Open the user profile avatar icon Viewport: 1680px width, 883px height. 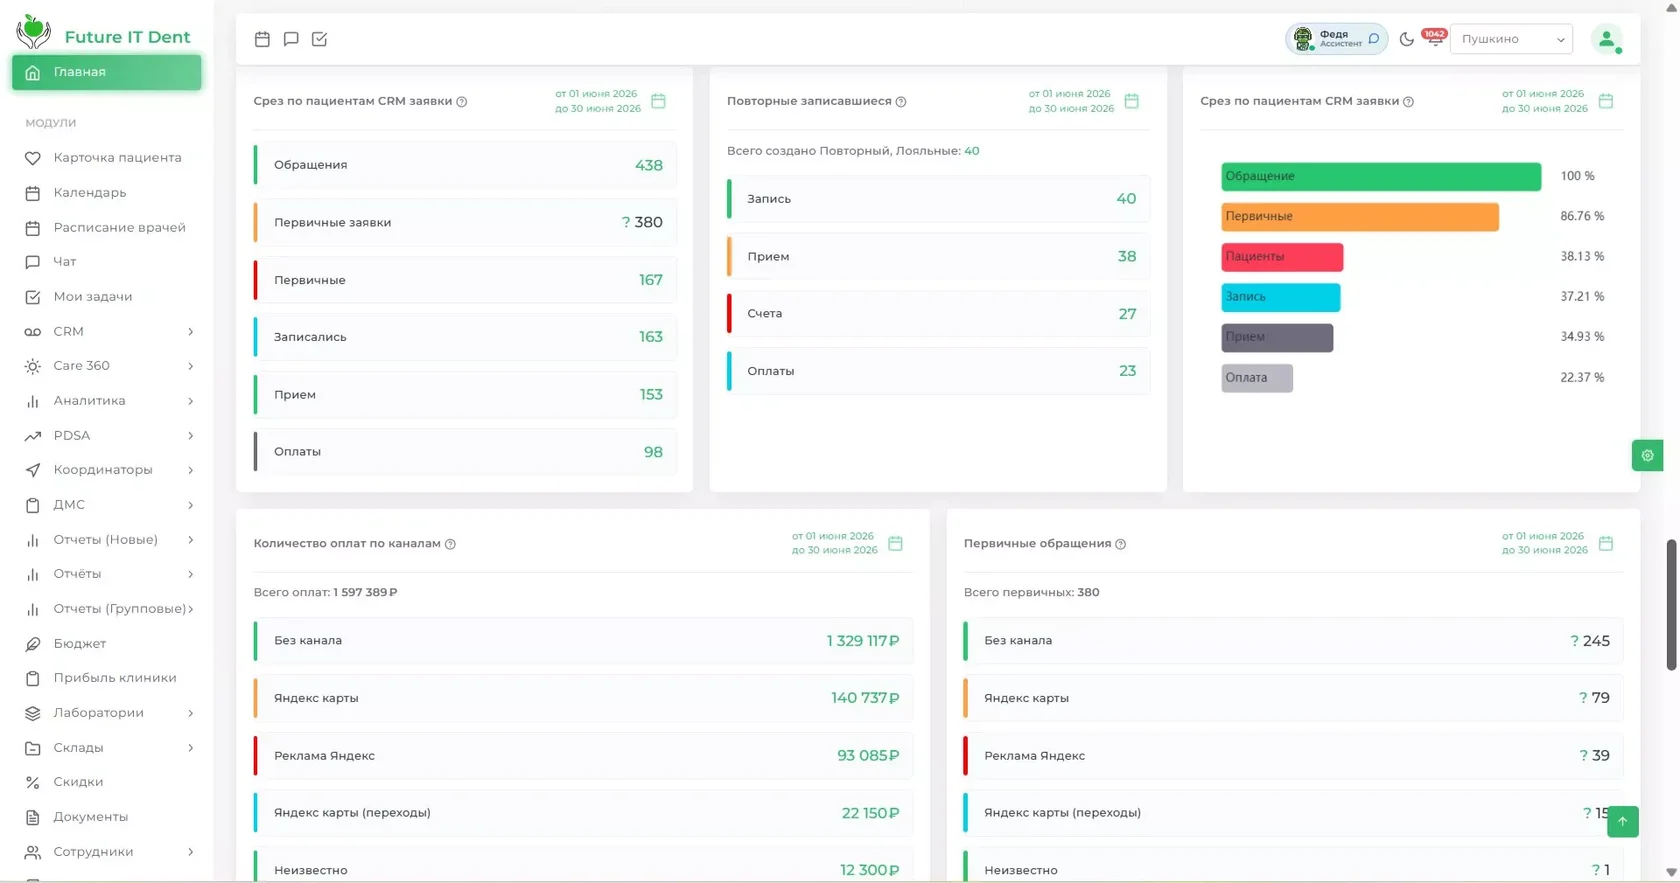pos(1606,39)
